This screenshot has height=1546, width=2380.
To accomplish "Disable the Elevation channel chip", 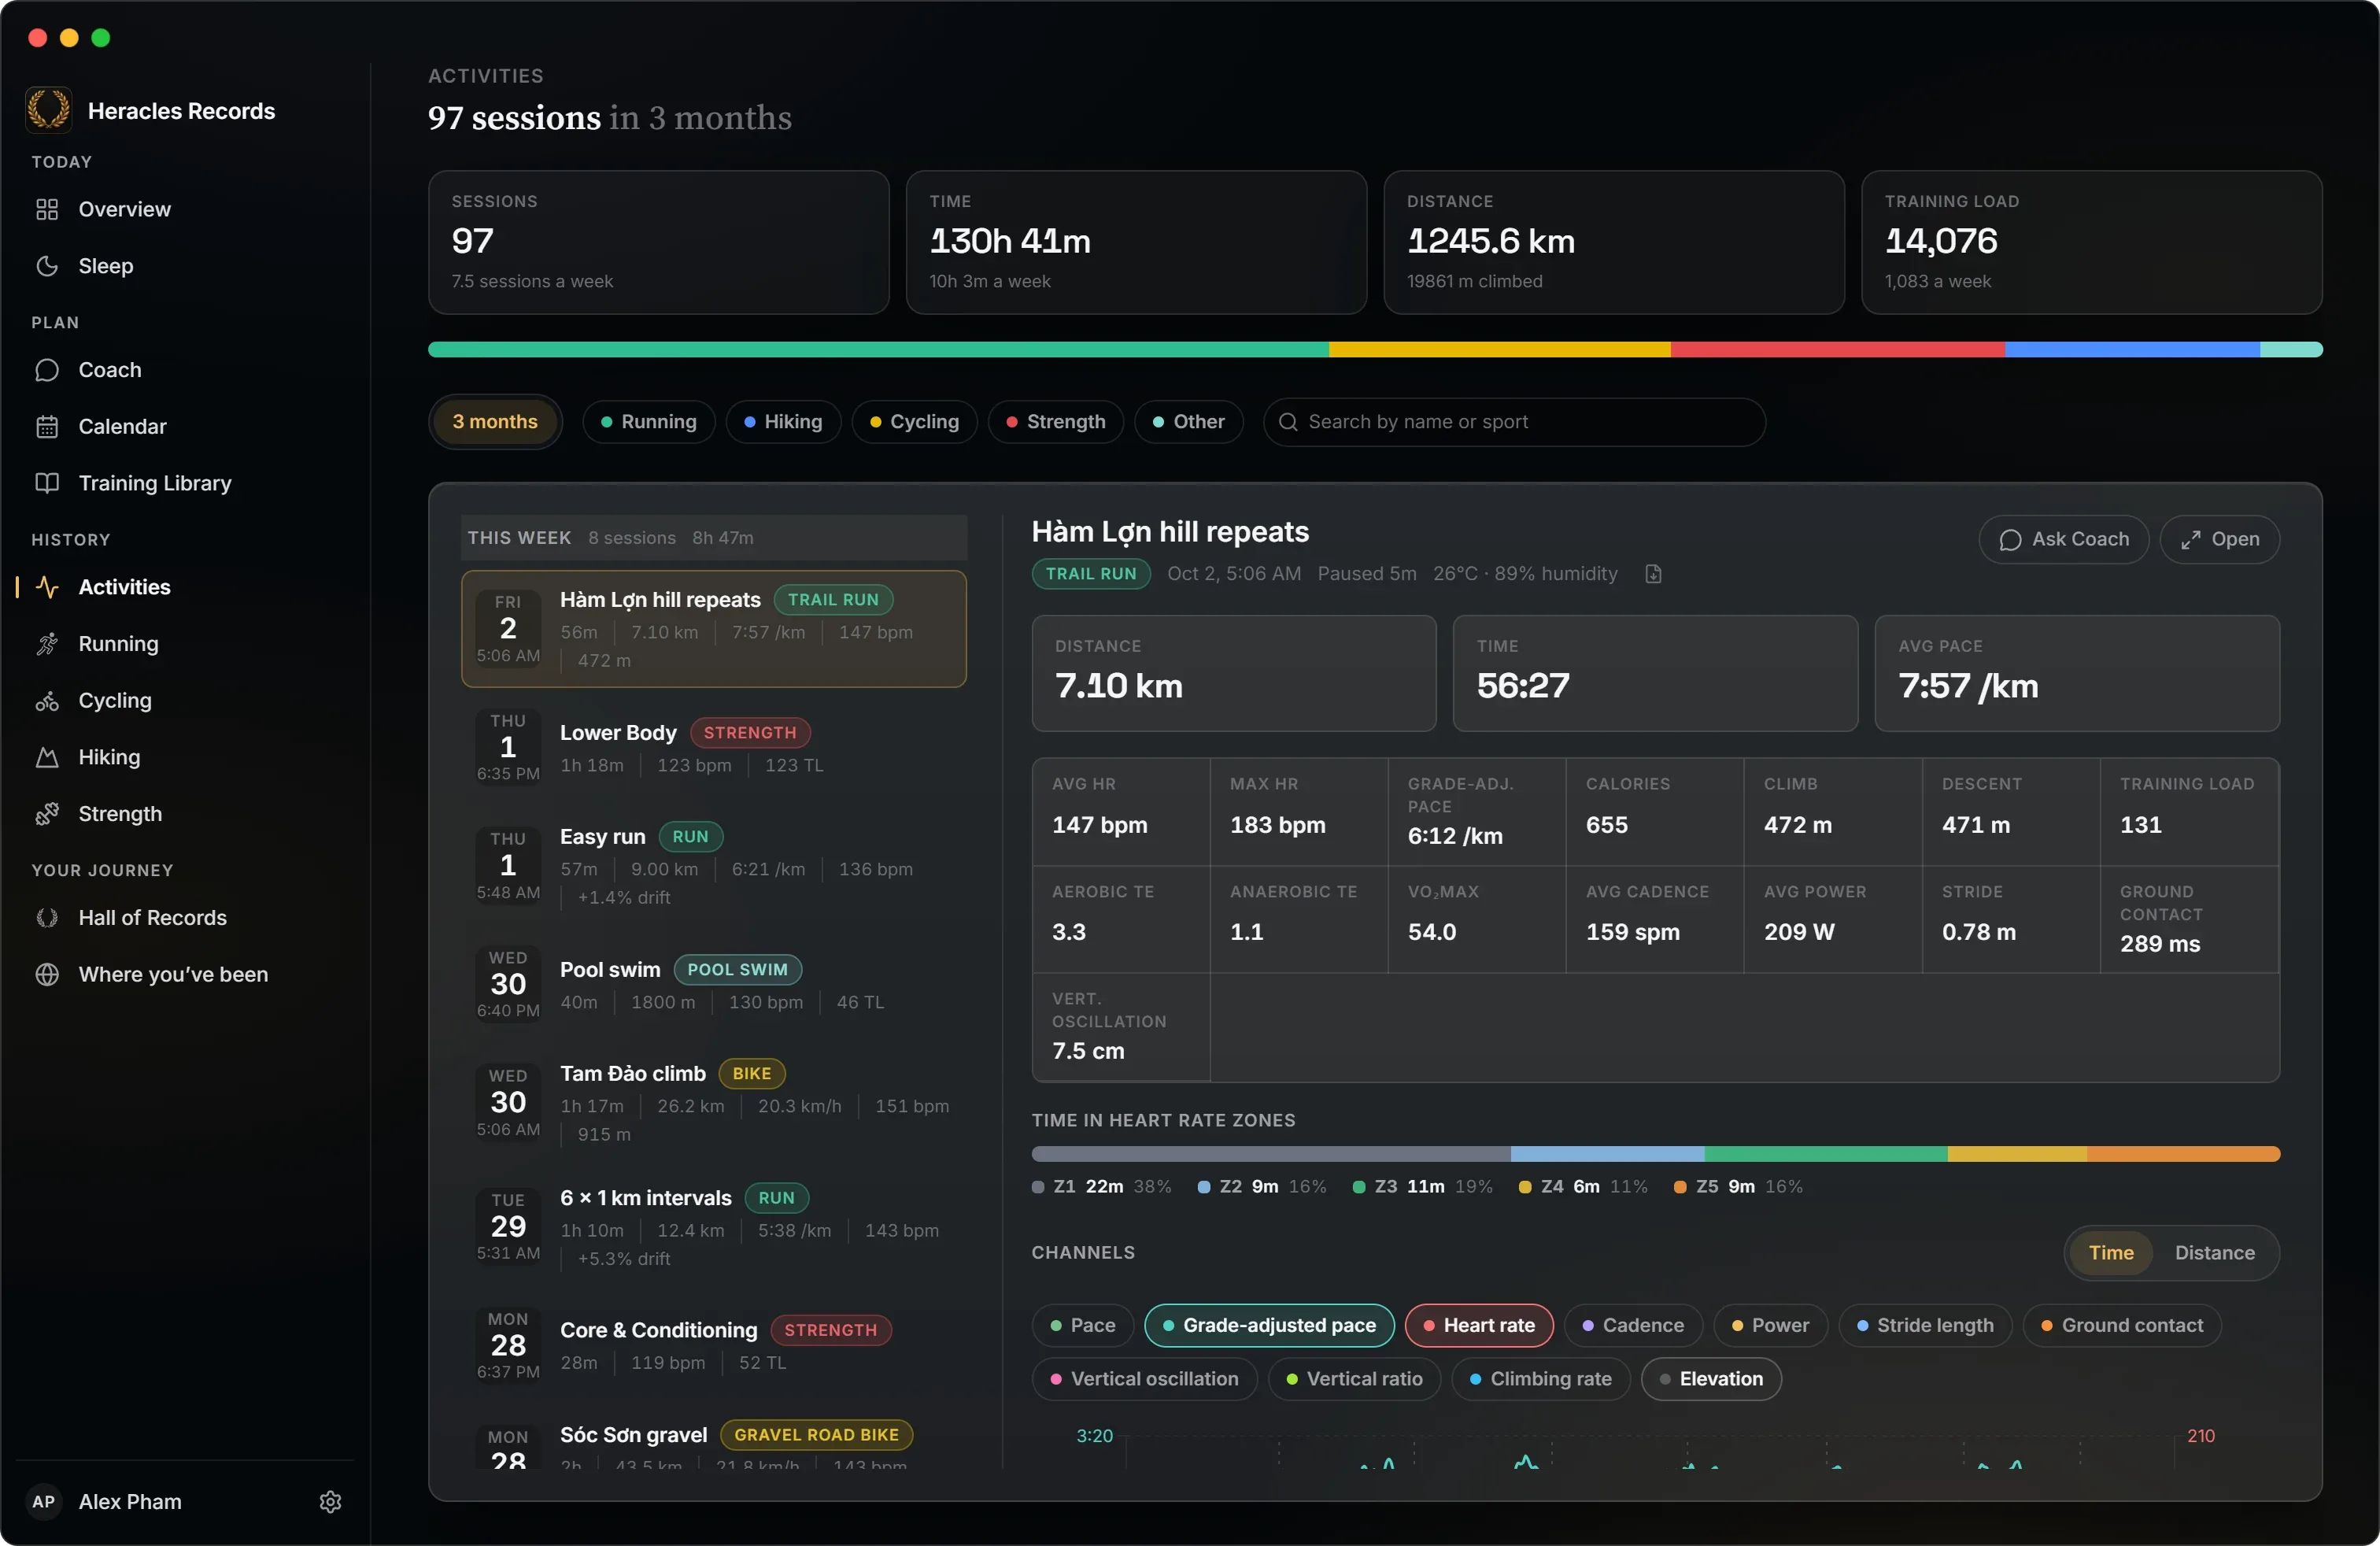I will point(1711,1380).
